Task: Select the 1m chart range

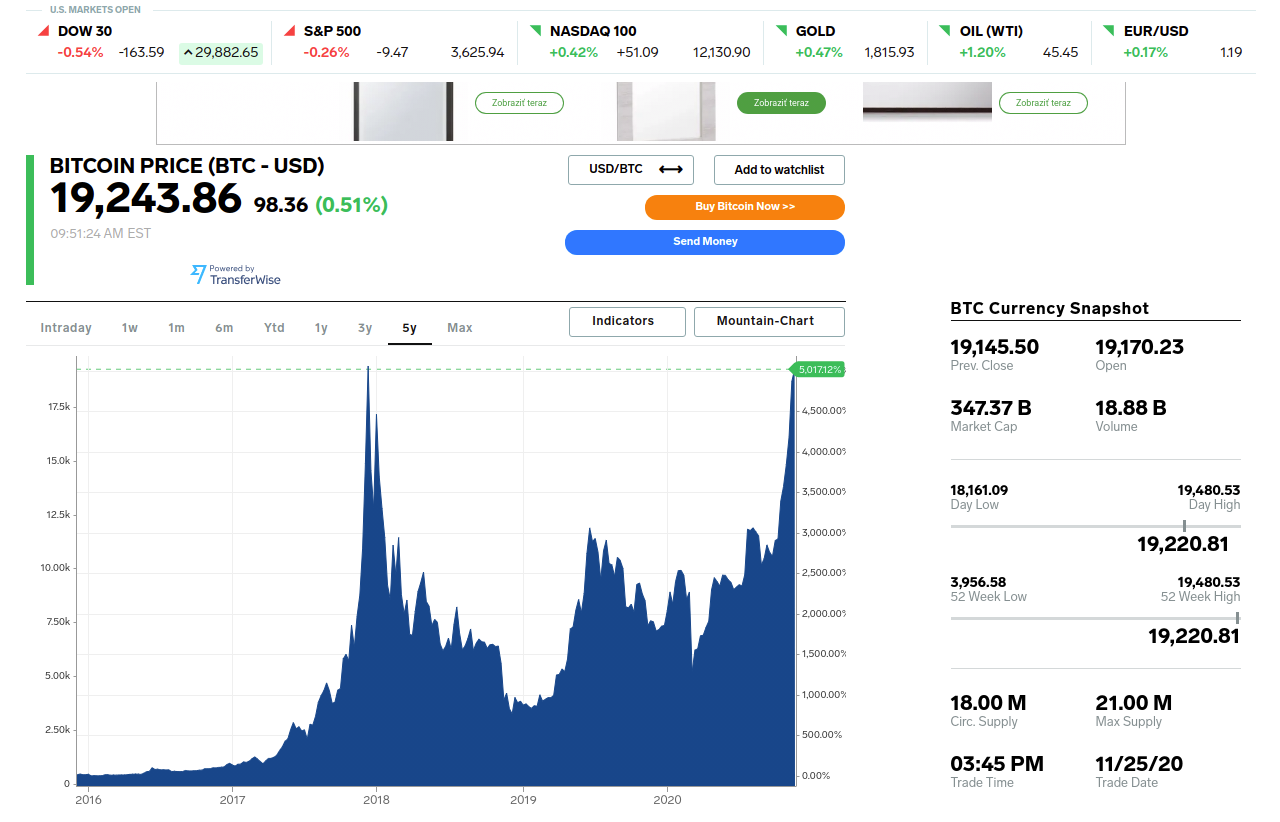Action: pos(176,328)
